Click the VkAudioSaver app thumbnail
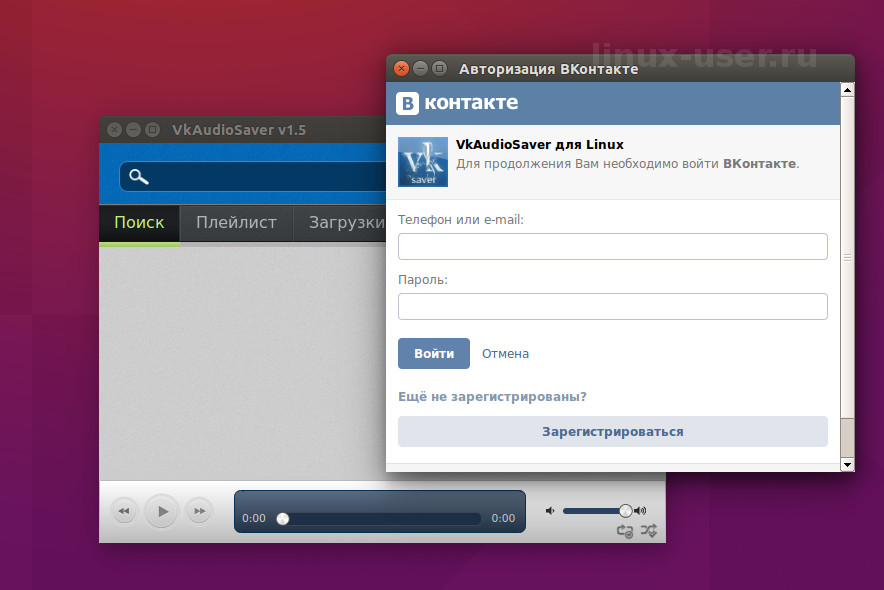The height and width of the screenshot is (590, 884). pos(423,162)
